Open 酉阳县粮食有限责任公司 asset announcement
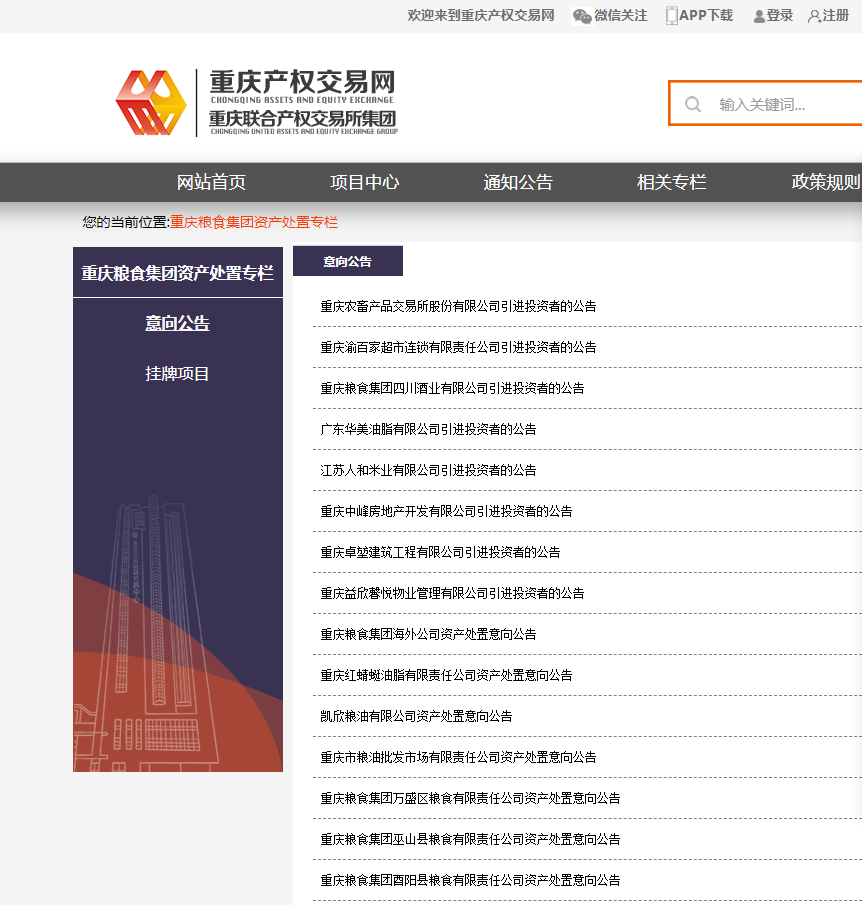This screenshot has height=905, width=862. tap(471, 880)
